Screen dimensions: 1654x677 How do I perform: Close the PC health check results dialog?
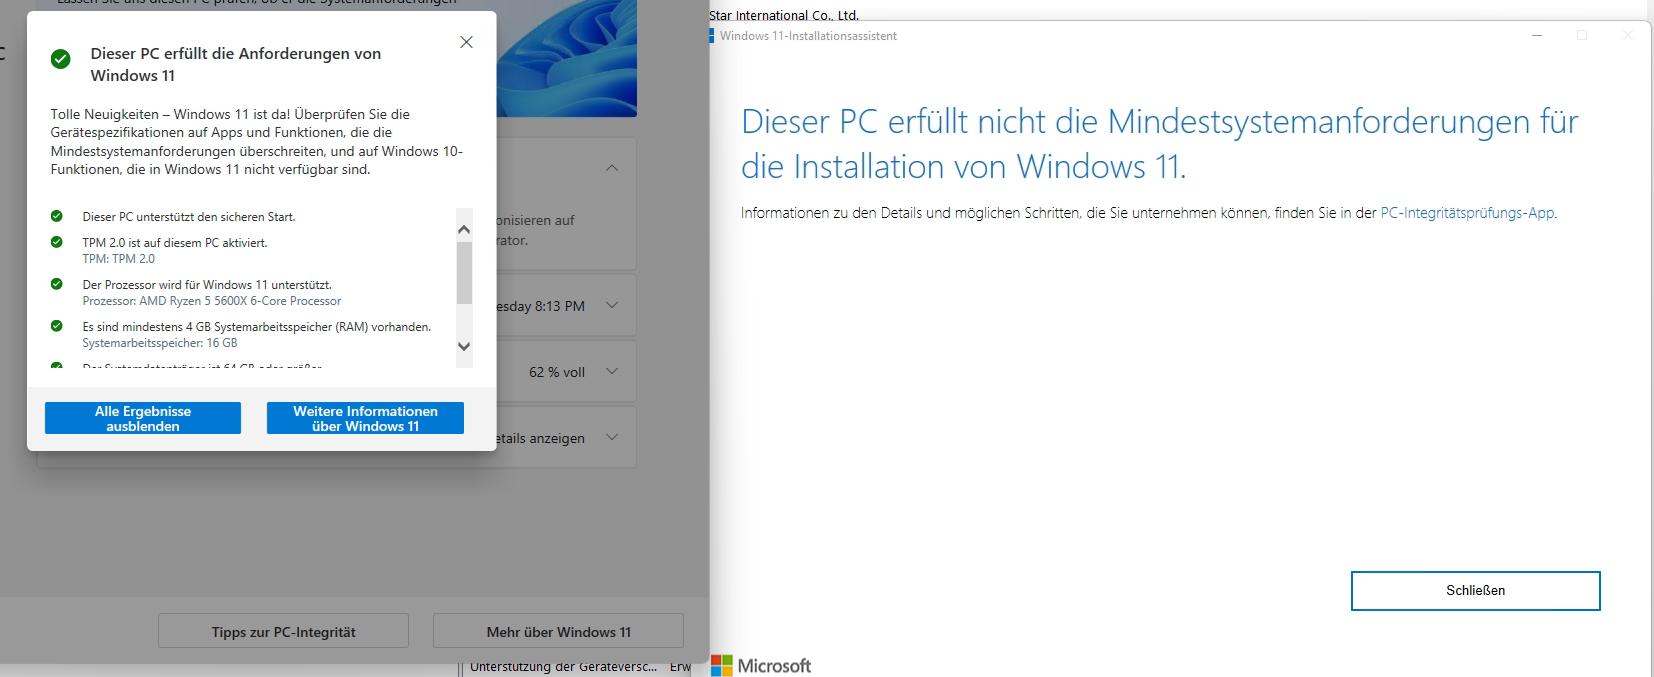click(x=466, y=42)
